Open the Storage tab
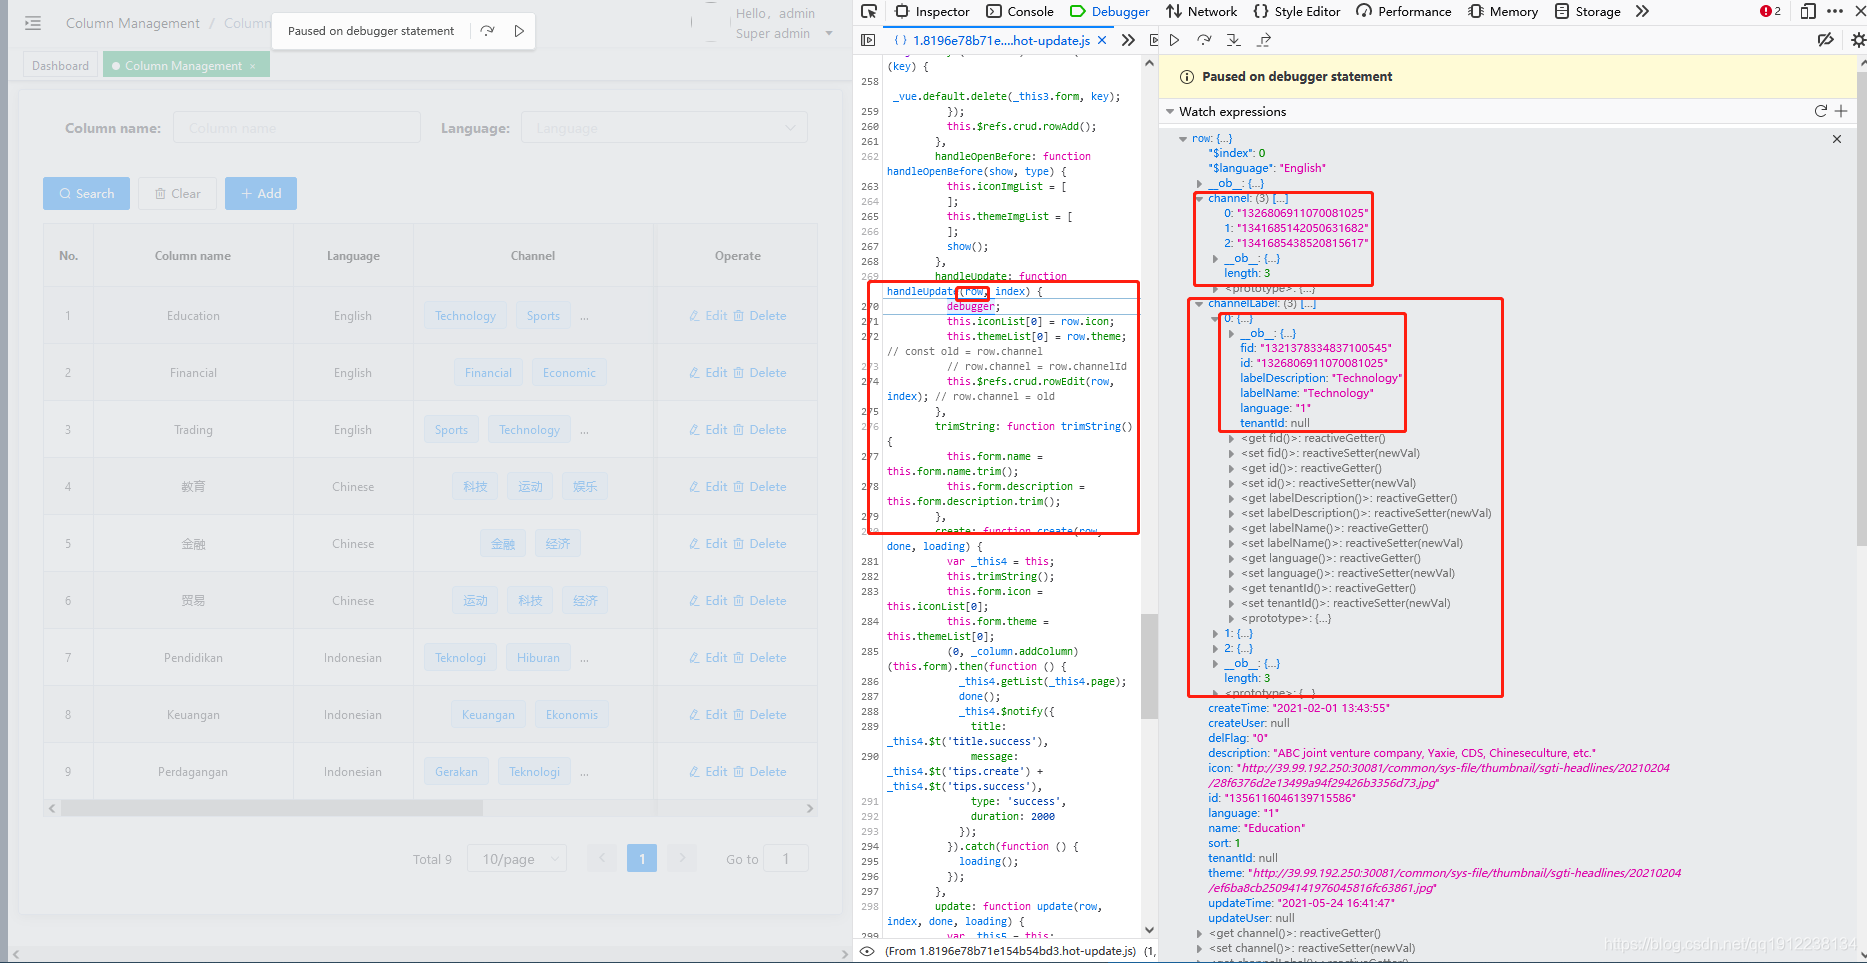 1588,11
